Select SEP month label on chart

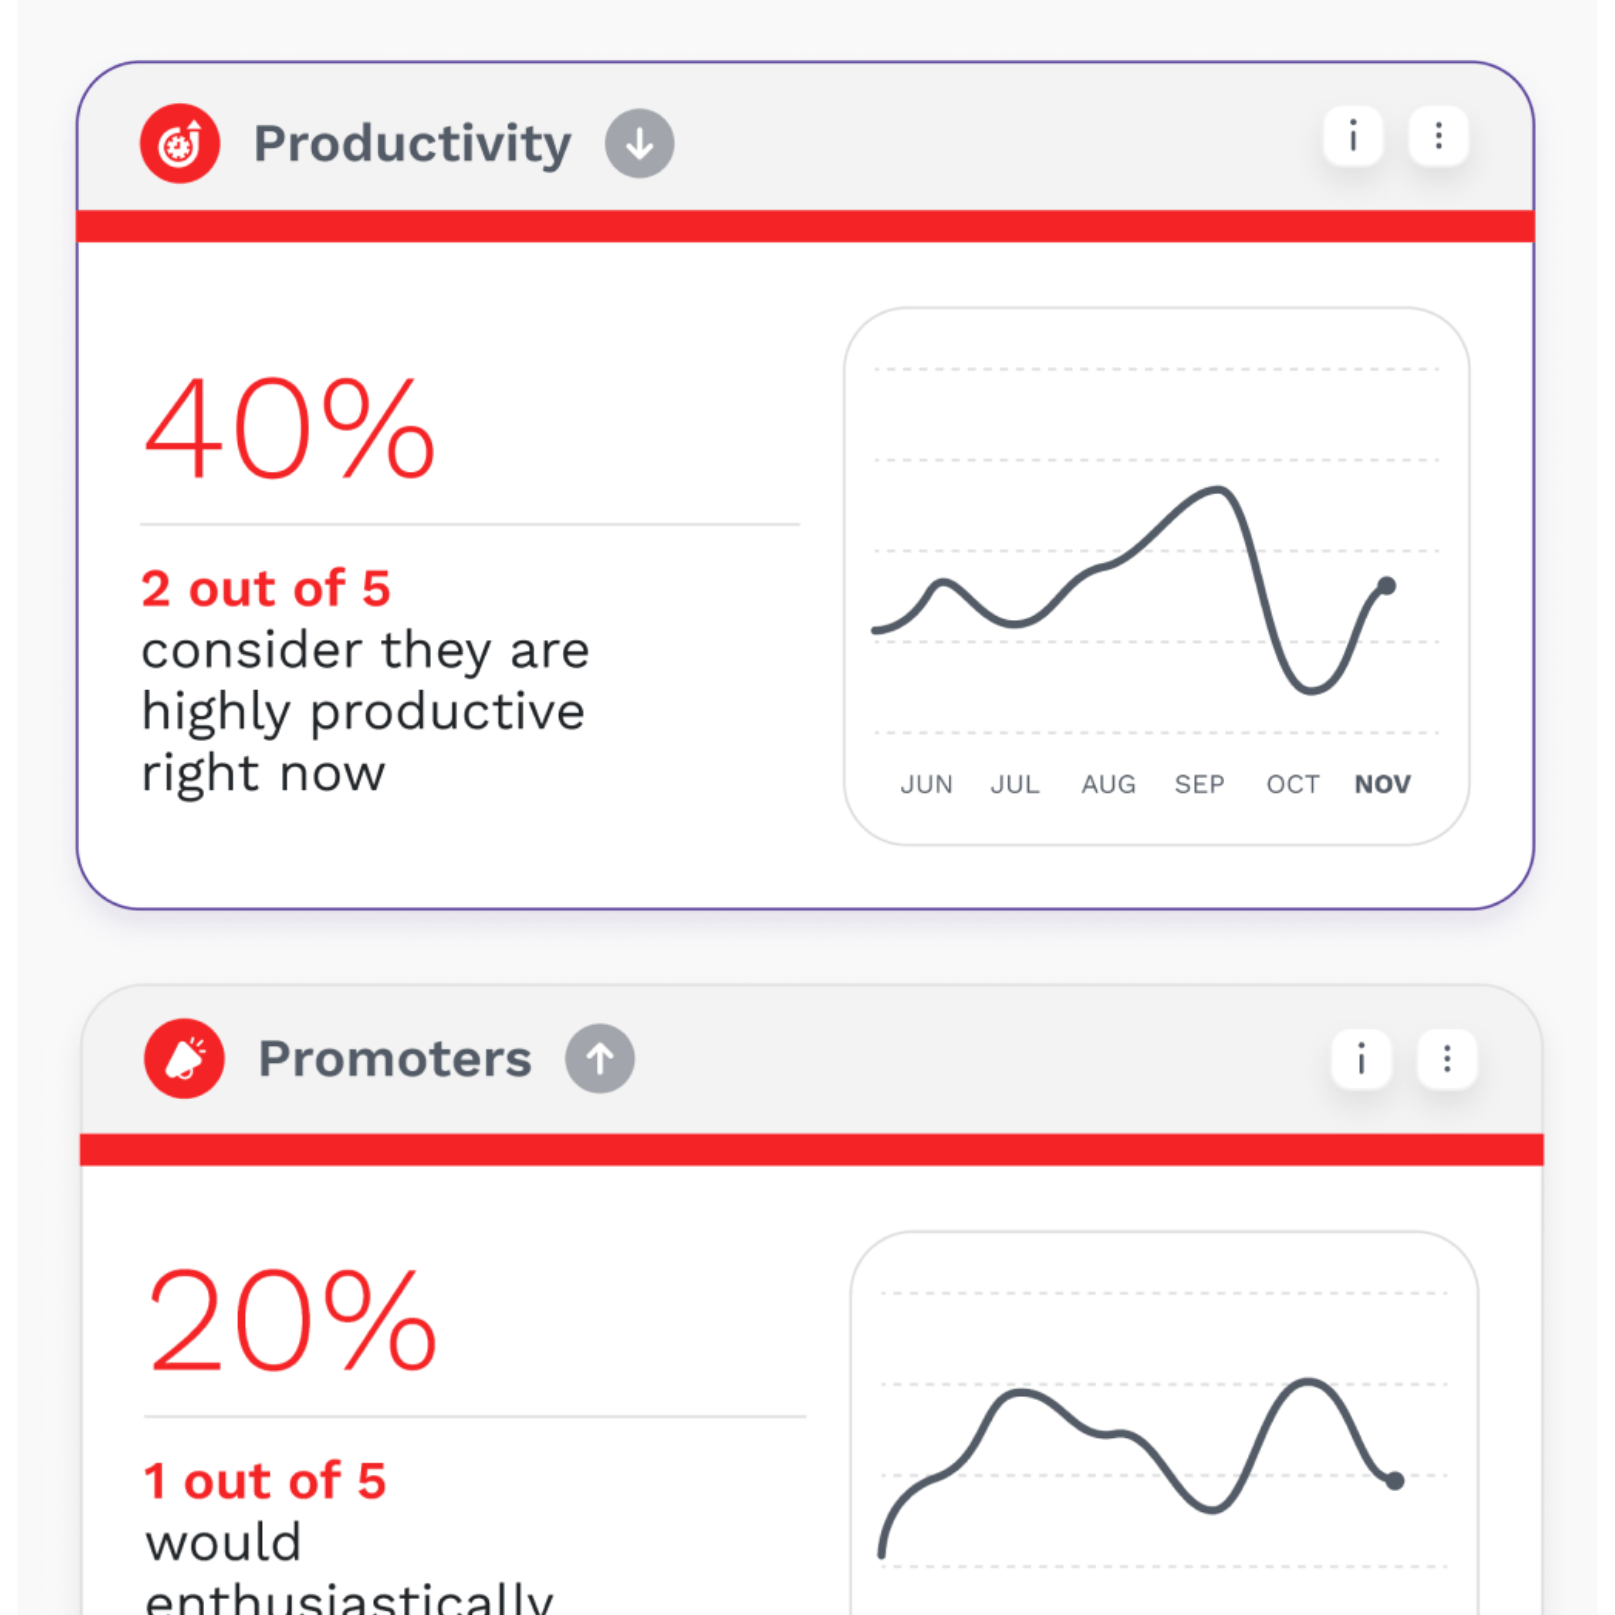1199,784
